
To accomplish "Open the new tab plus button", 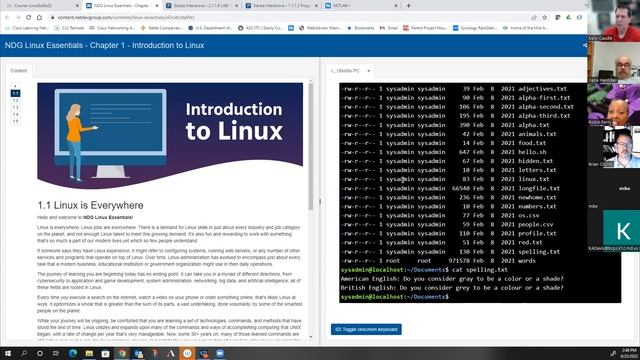I will [408, 6].
